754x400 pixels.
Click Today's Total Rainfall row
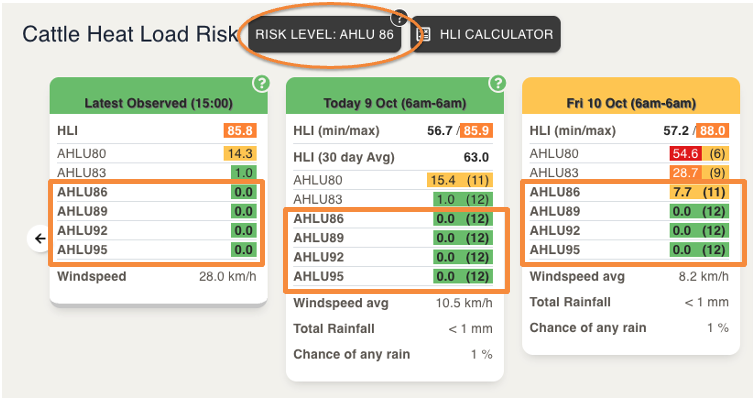point(393,329)
